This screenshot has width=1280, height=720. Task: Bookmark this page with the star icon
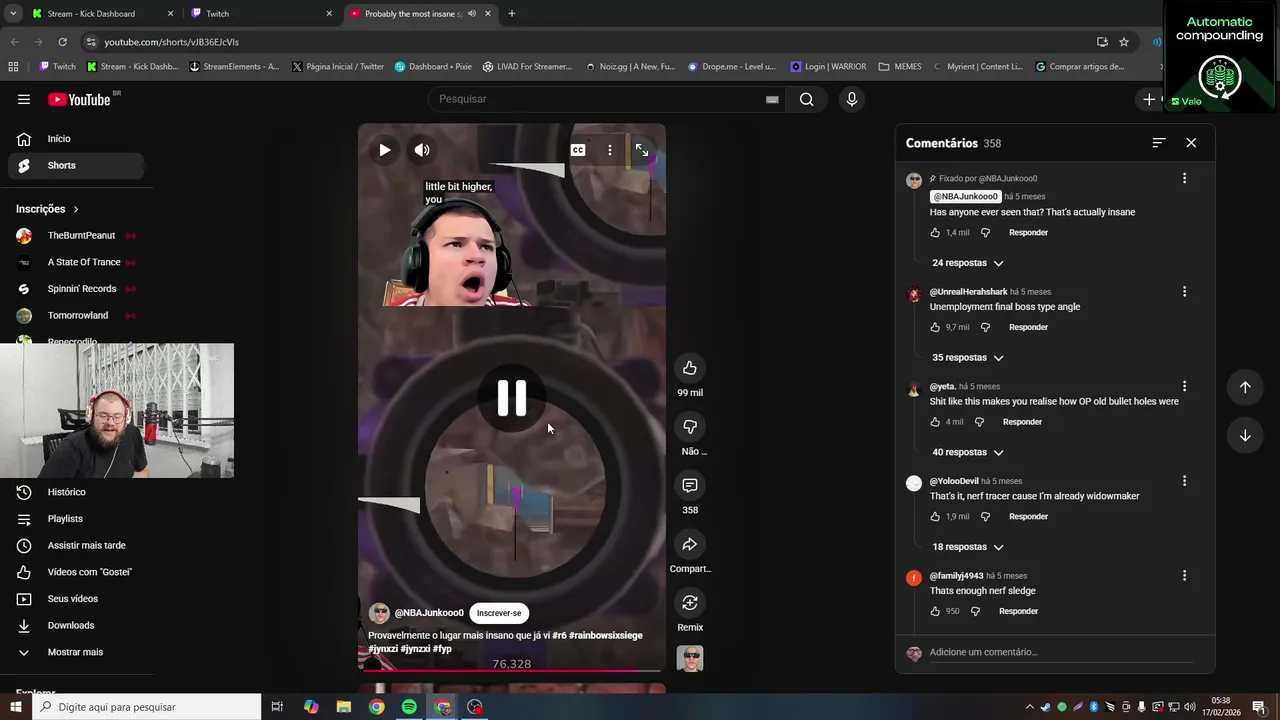tap(1124, 42)
